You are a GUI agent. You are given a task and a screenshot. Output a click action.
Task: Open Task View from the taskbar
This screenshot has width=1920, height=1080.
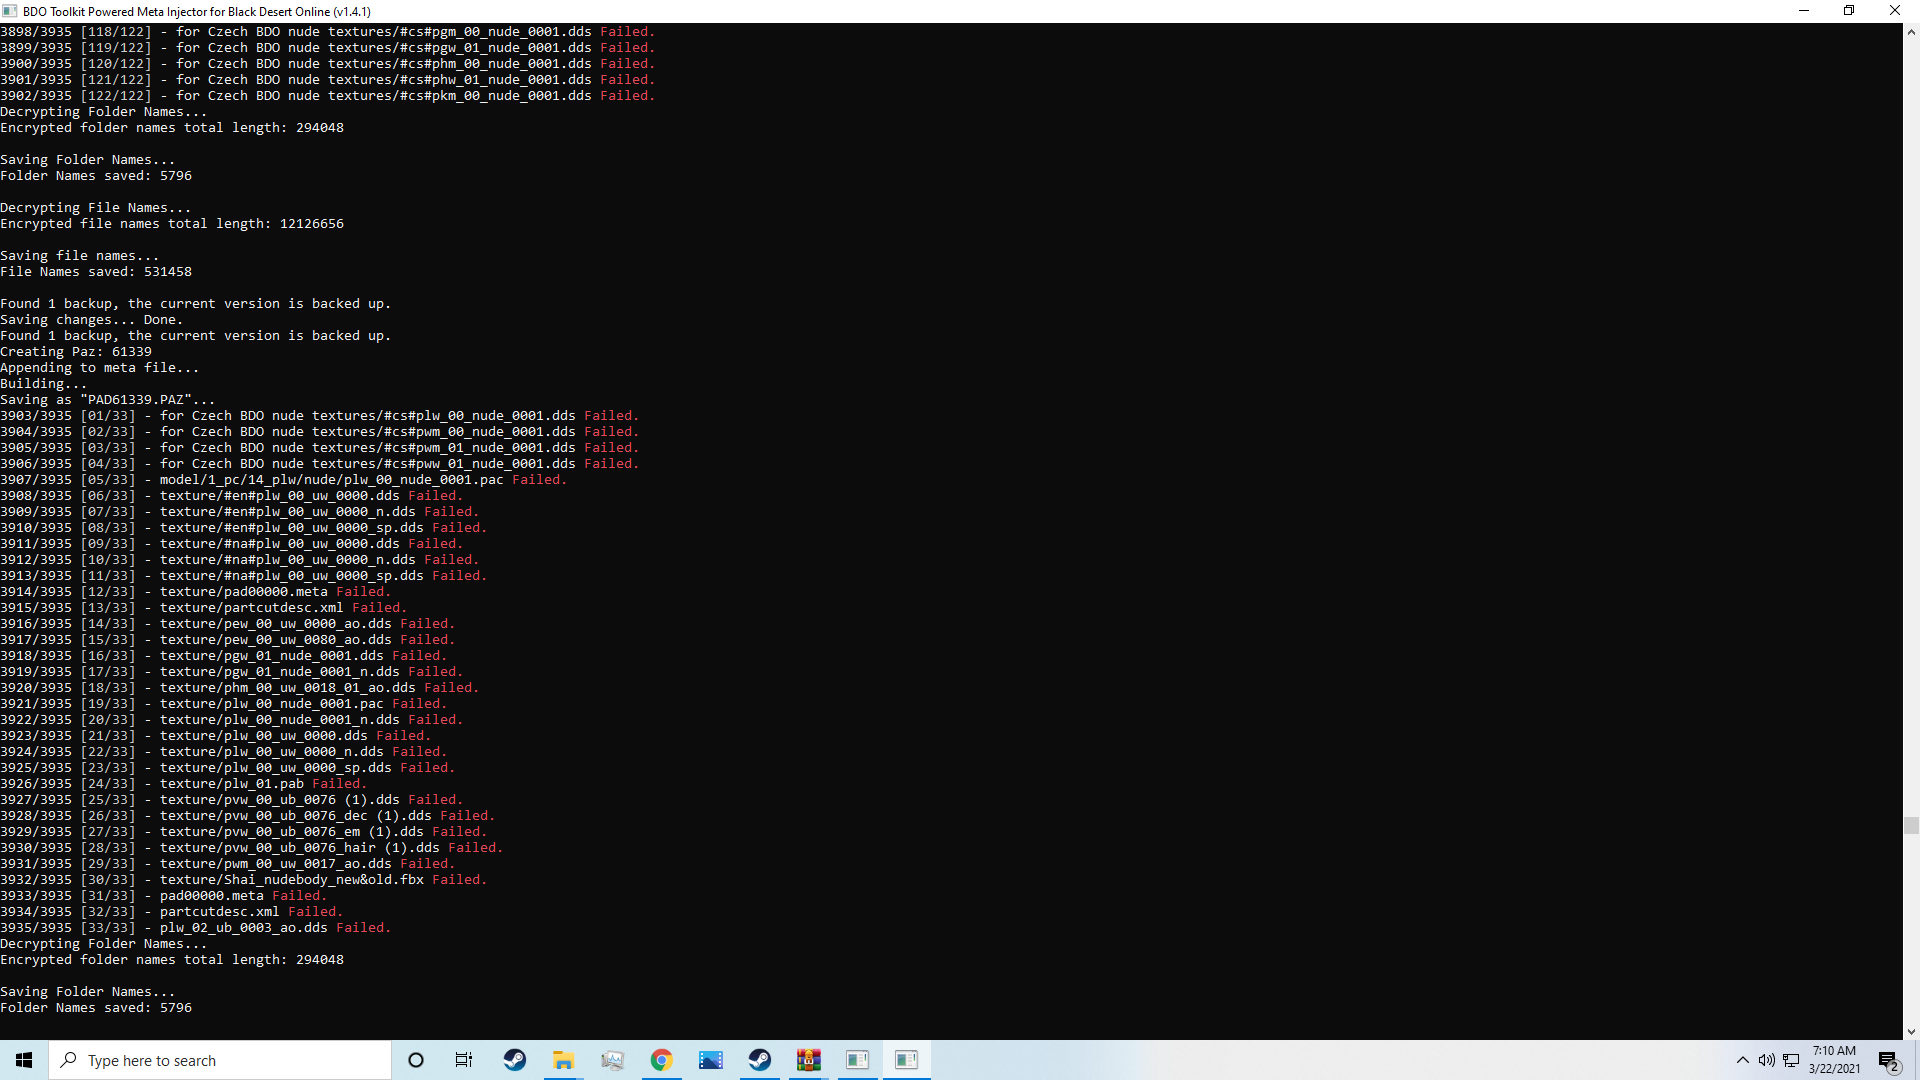464,1060
